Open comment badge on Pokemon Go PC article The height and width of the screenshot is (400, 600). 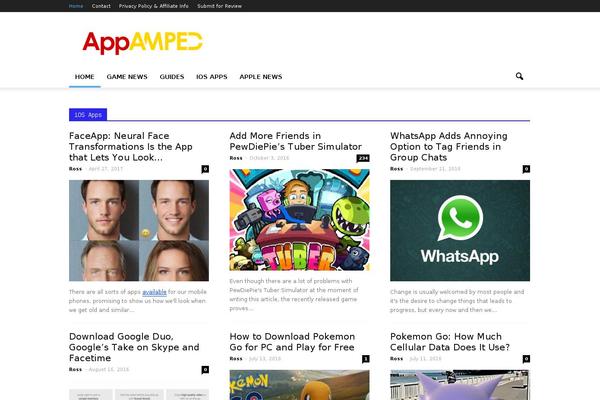[x=366, y=359]
